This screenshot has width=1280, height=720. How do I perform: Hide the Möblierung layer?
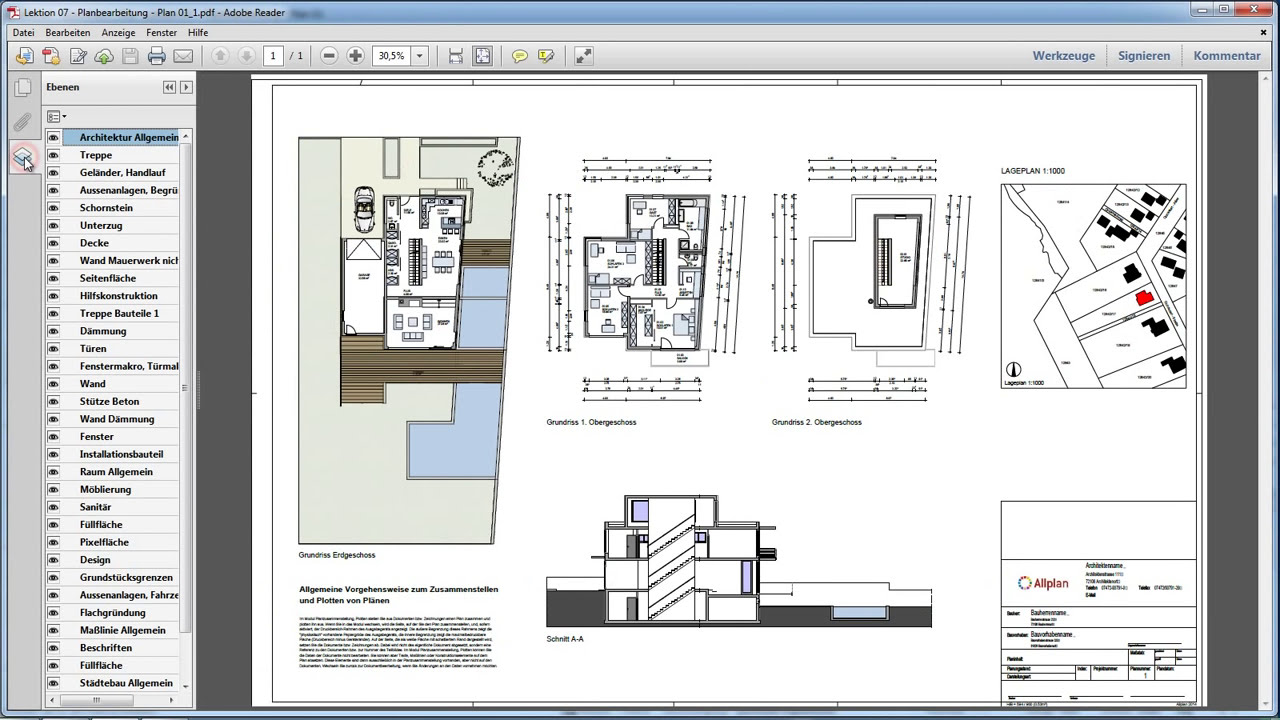coord(53,489)
